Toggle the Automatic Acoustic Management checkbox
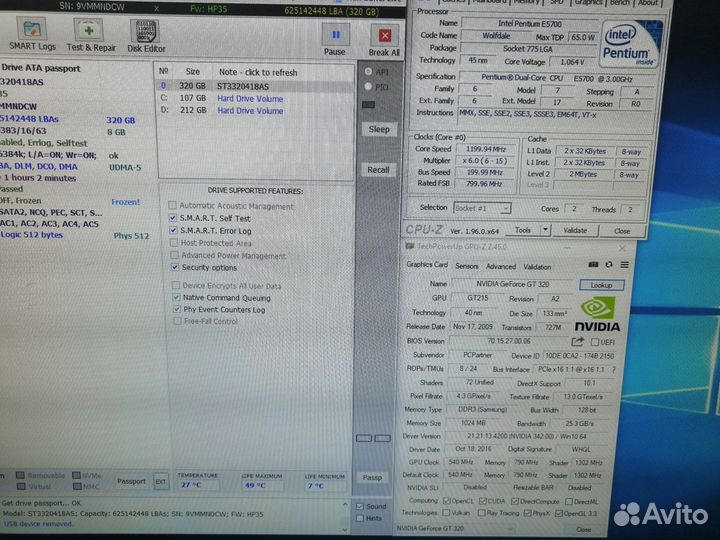Viewport: 720px width, 540px height. tap(172, 205)
